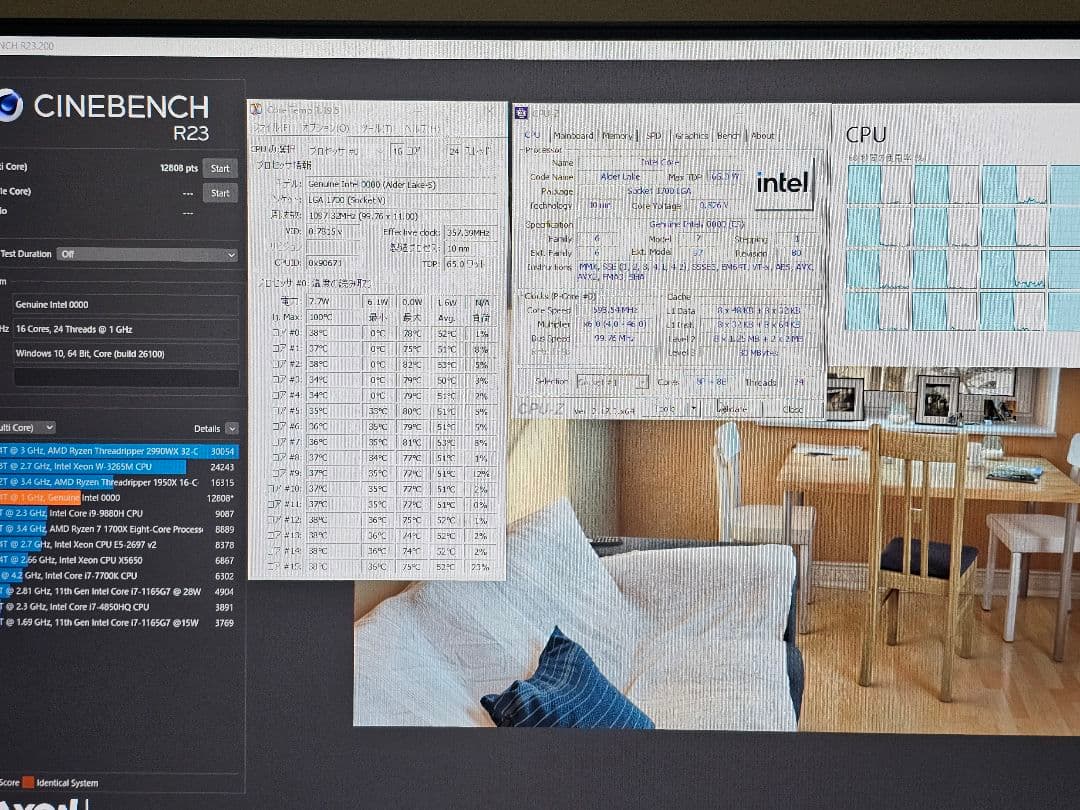Click the CPU-Z title bar icon
This screenshot has width=1080, height=810.
click(522, 112)
